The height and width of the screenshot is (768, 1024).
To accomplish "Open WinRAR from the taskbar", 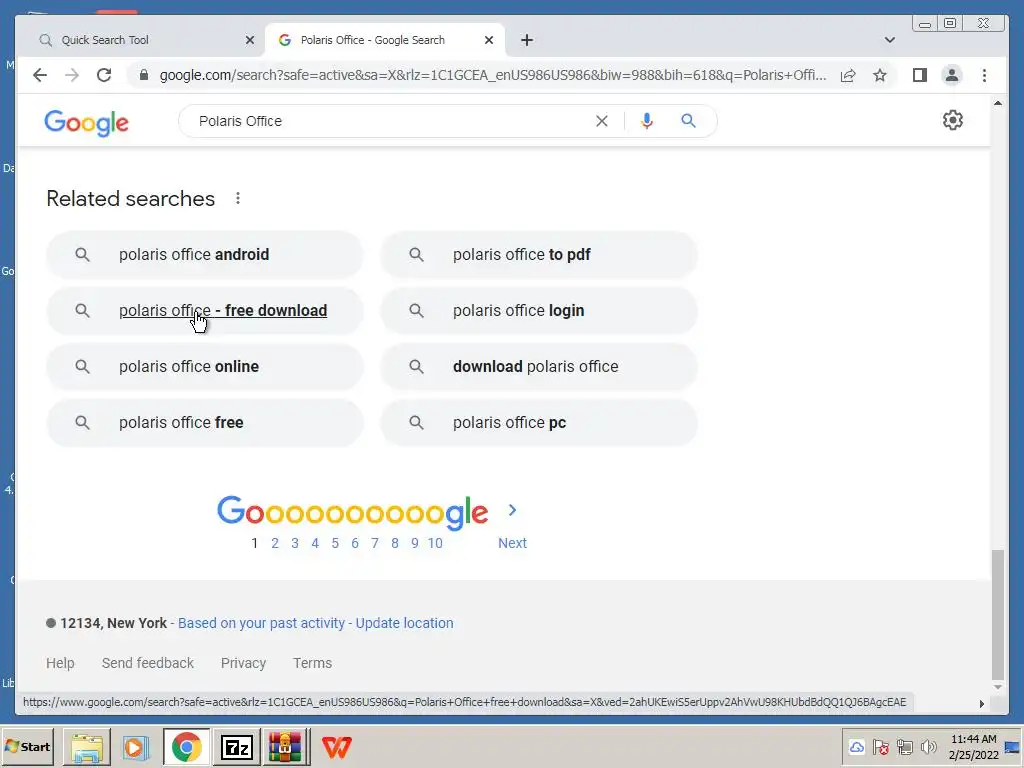I will point(285,747).
